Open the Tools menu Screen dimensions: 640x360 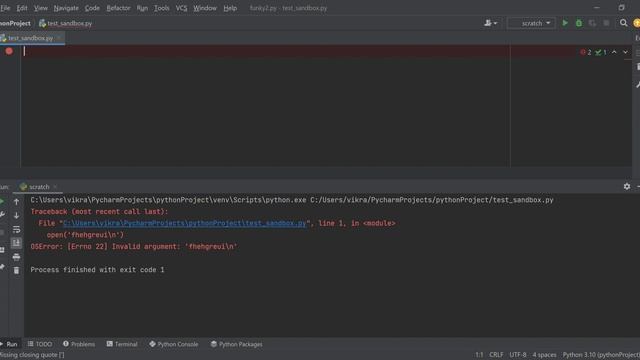click(162, 8)
